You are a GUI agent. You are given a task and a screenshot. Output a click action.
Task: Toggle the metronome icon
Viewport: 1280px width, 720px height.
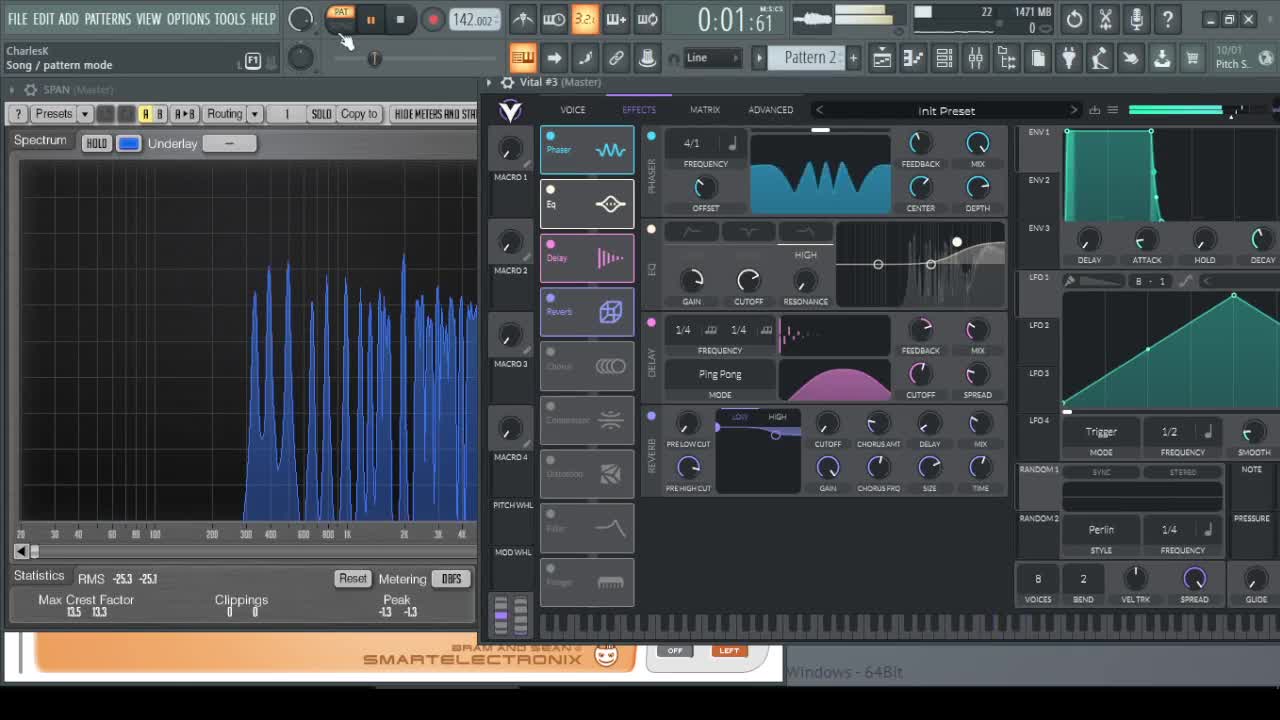click(x=523, y=19)
